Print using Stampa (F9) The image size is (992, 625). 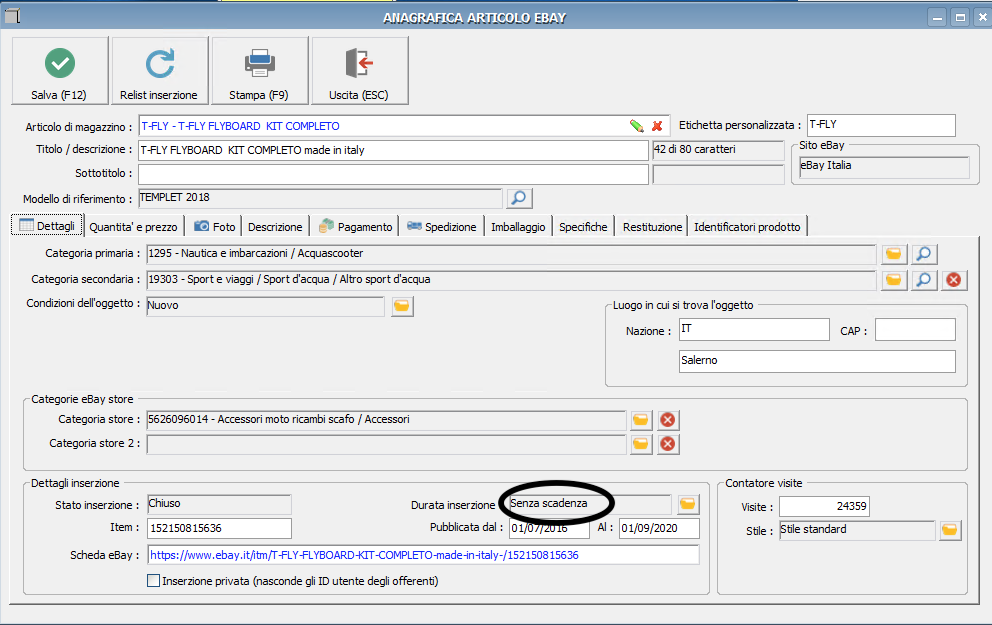pos(259,70)
